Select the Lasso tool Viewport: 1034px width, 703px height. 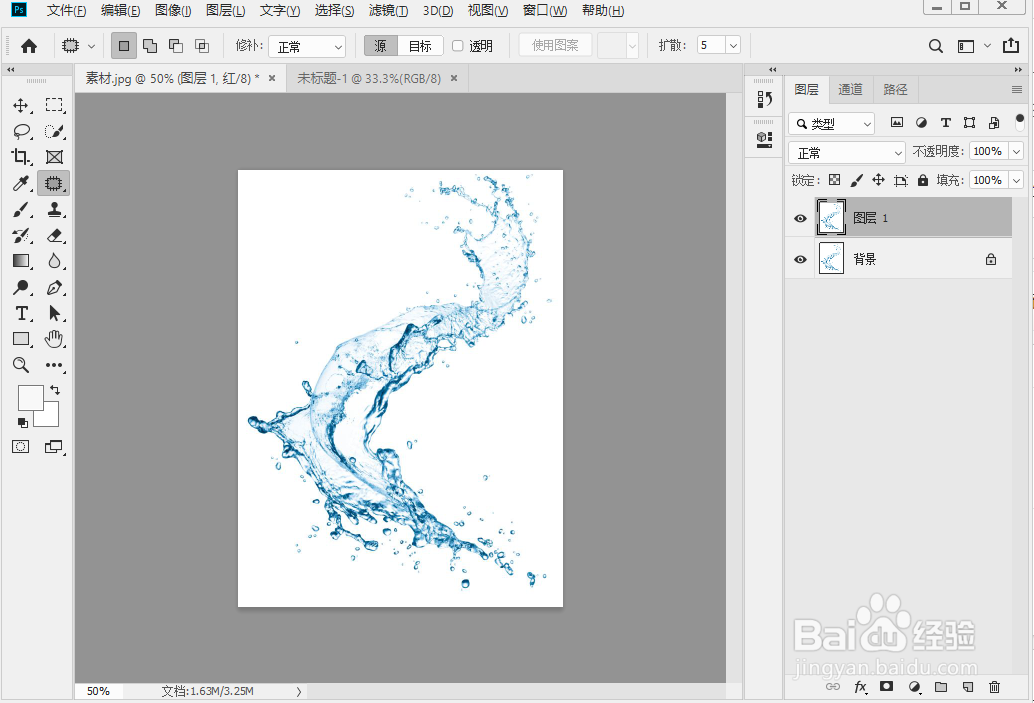[21, 131]
